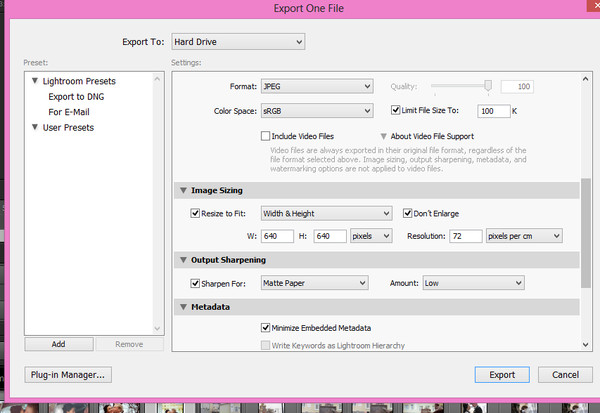This screenshot has height=413, width=600.
Task: Click the Quality value field
Action: point(517,87)
